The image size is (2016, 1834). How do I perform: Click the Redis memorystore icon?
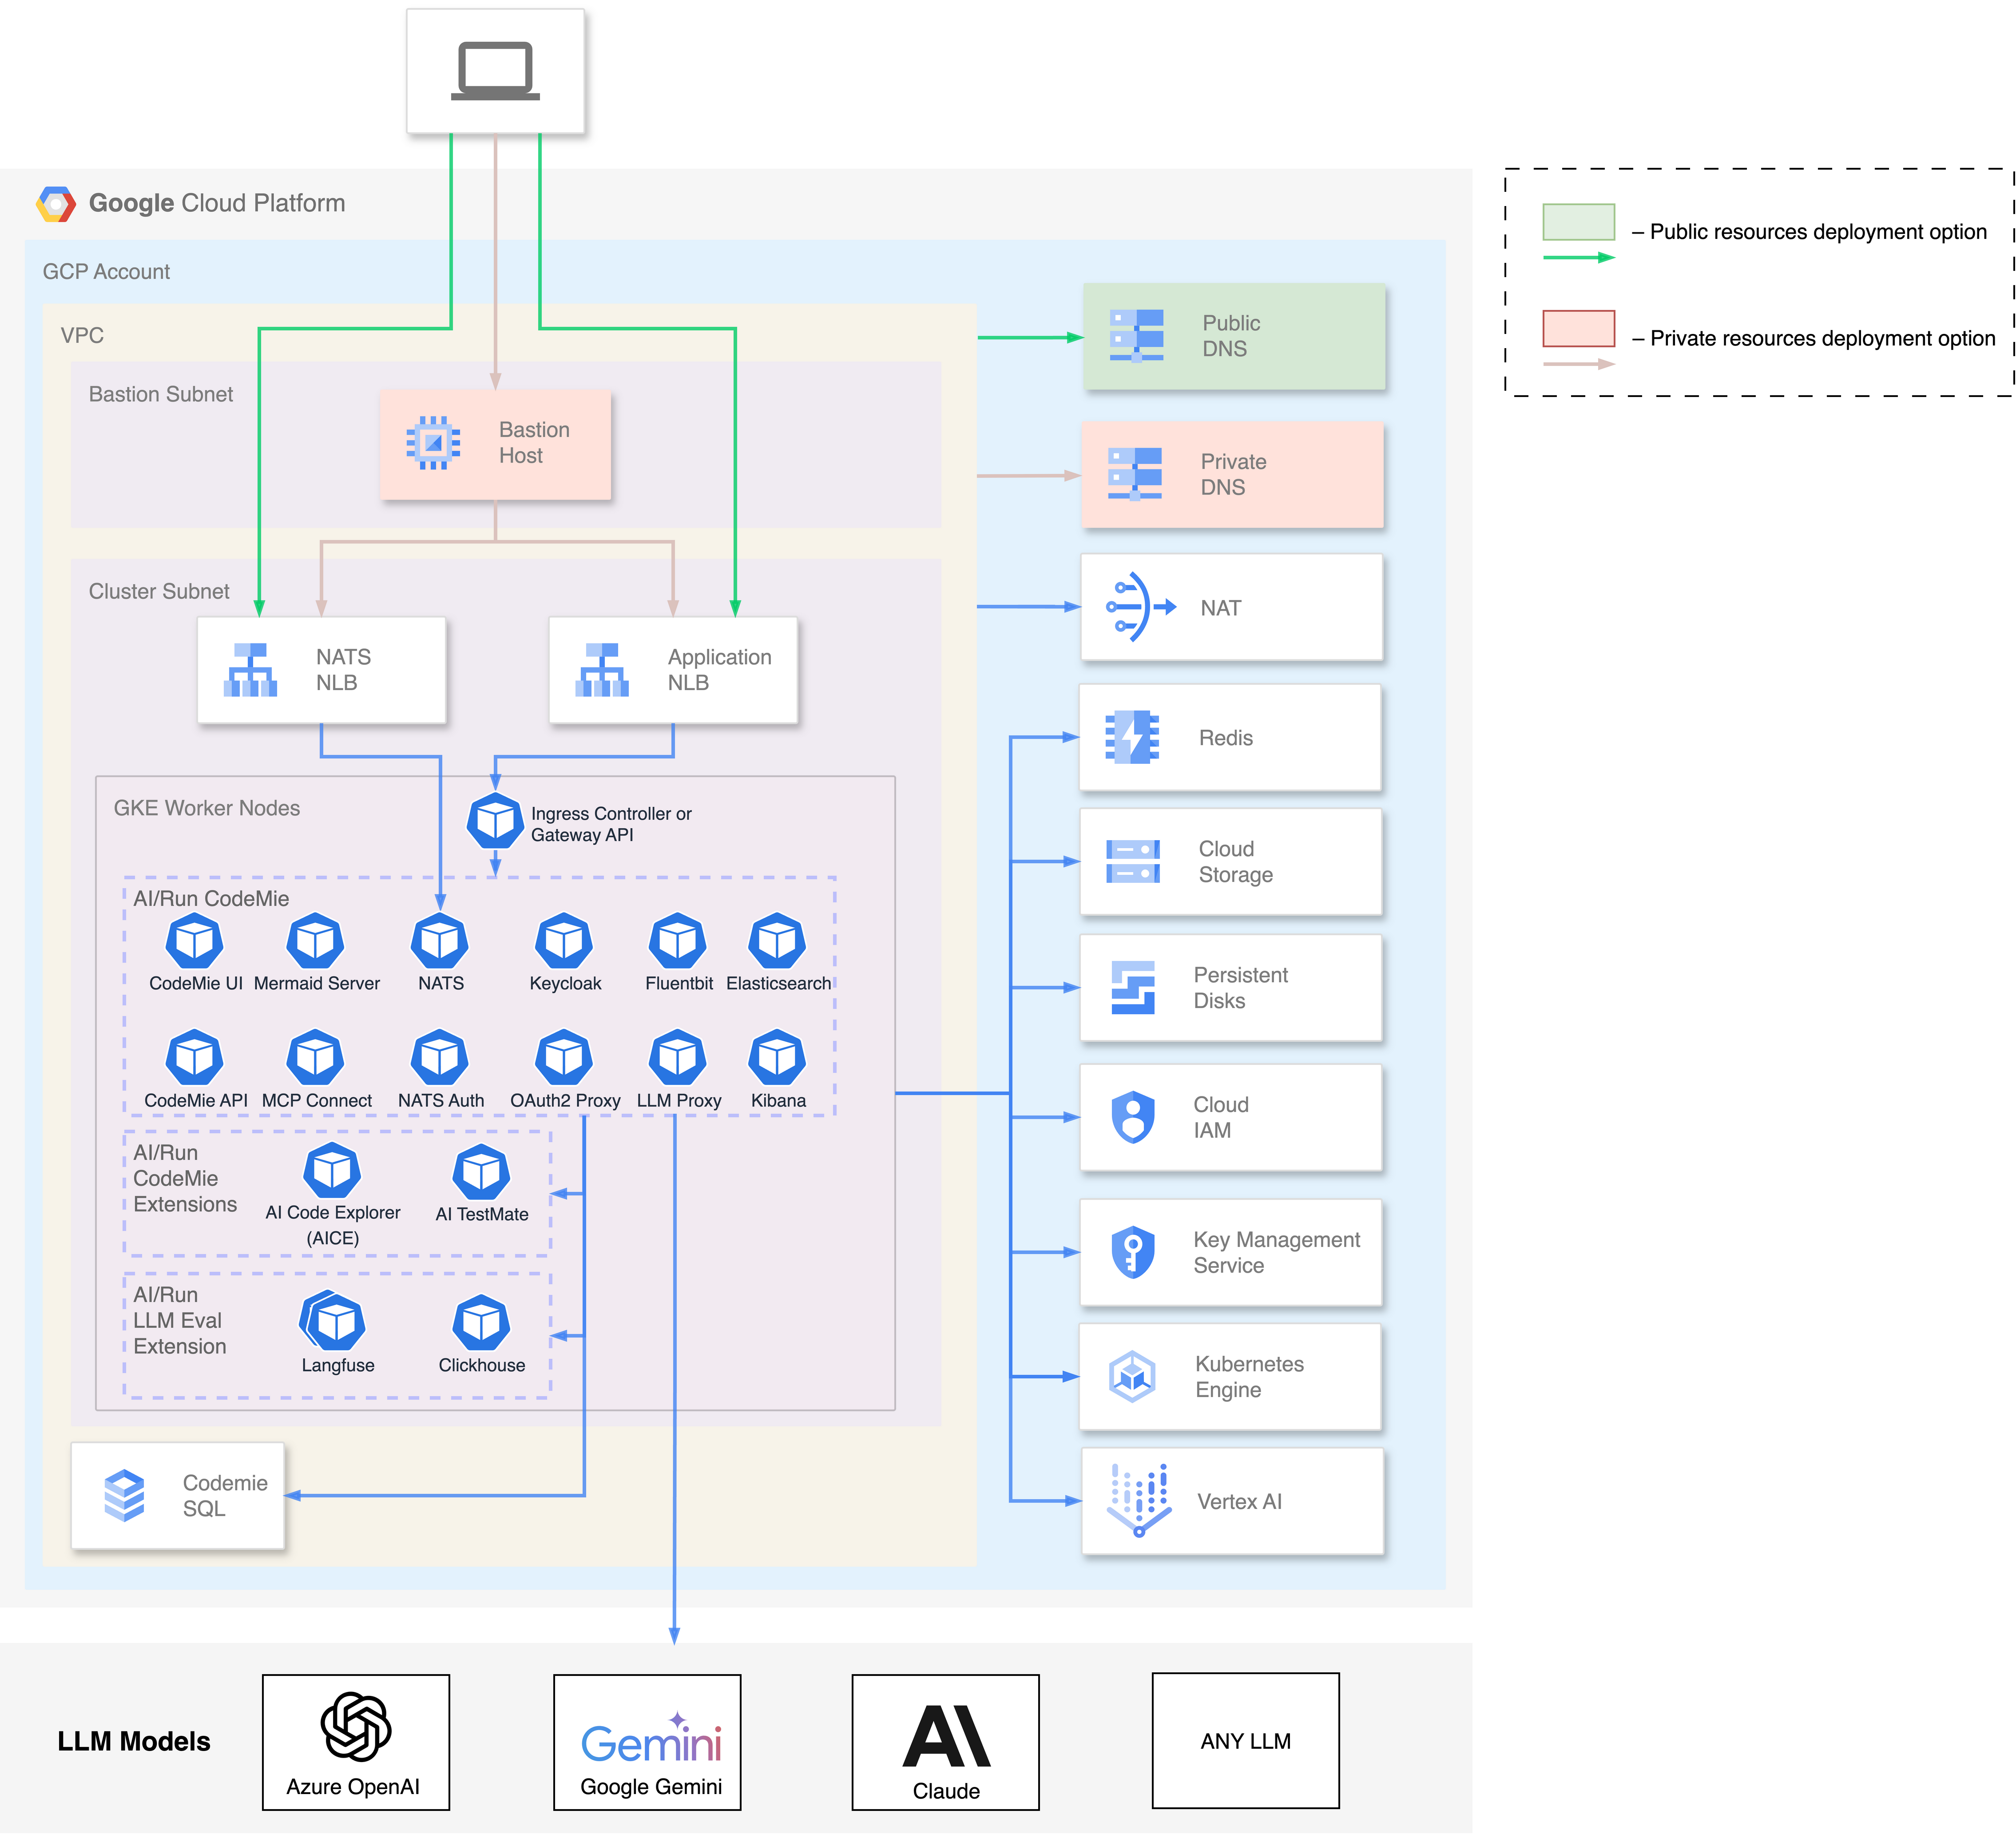pyautogui.click(x=1132, y=738)
